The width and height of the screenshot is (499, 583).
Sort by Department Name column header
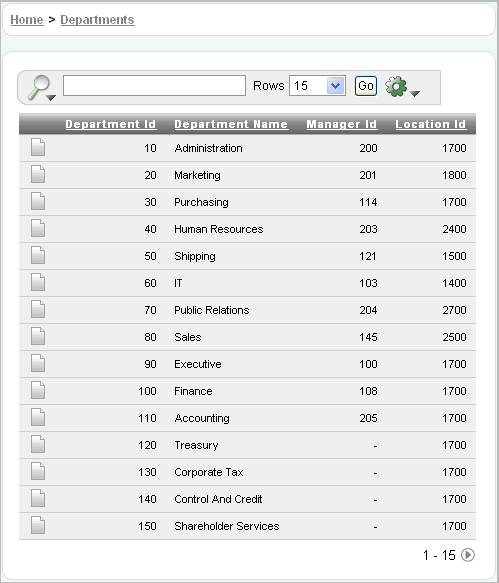(x=231, y=124)
